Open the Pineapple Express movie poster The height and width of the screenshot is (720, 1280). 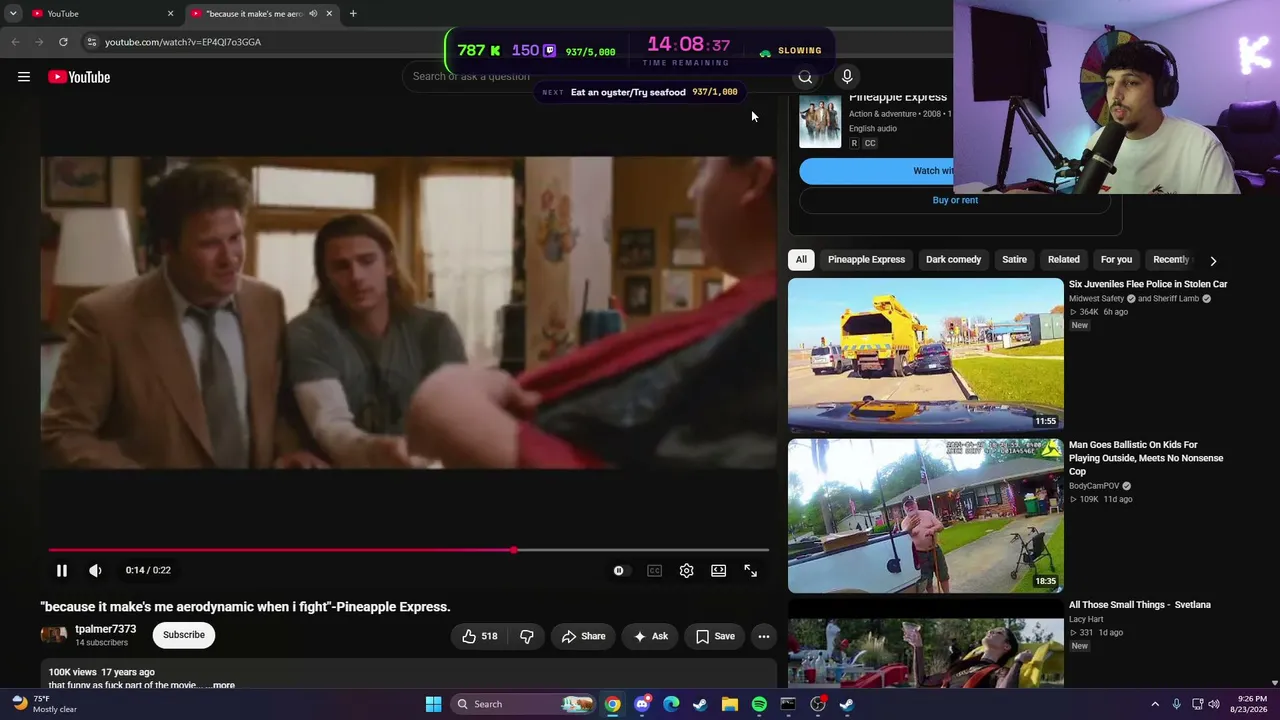pyautogui.click(x=820, y=121)
